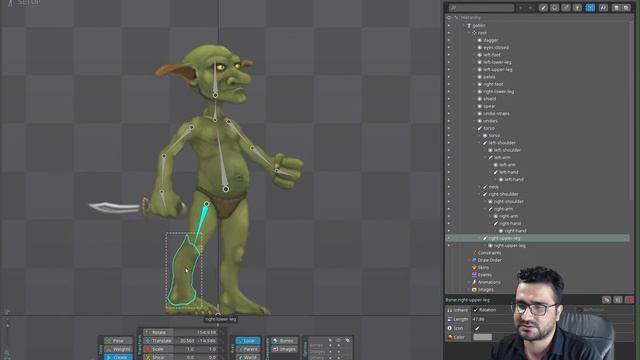Open the Events node

484,275
